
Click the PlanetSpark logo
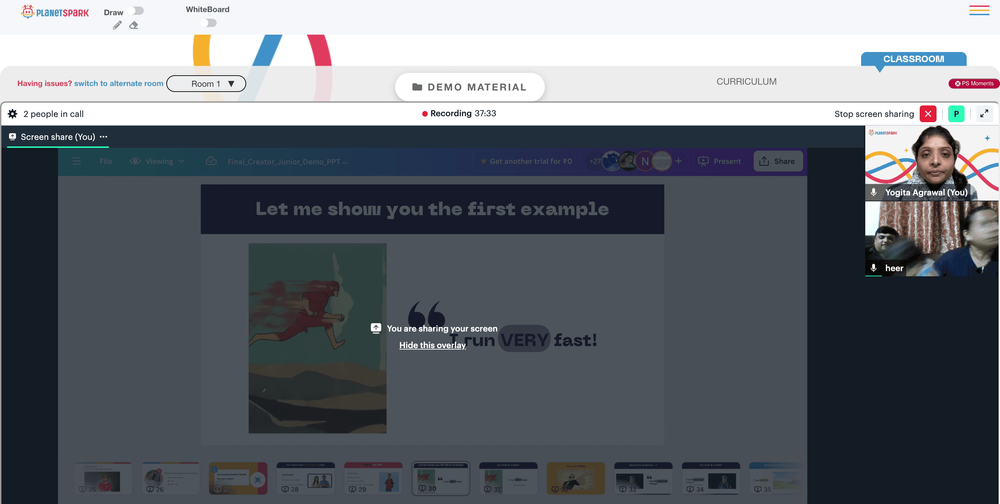click(55, 11)
